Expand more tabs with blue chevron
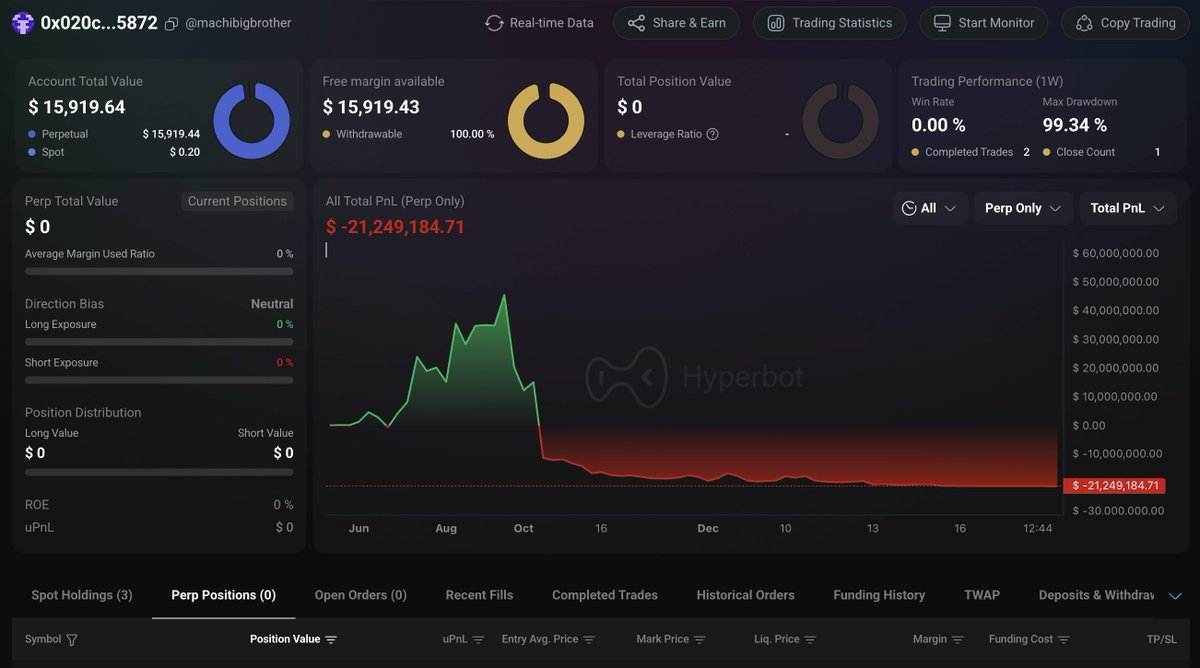Screen dimensions: 1200x668 point(1175,596)
